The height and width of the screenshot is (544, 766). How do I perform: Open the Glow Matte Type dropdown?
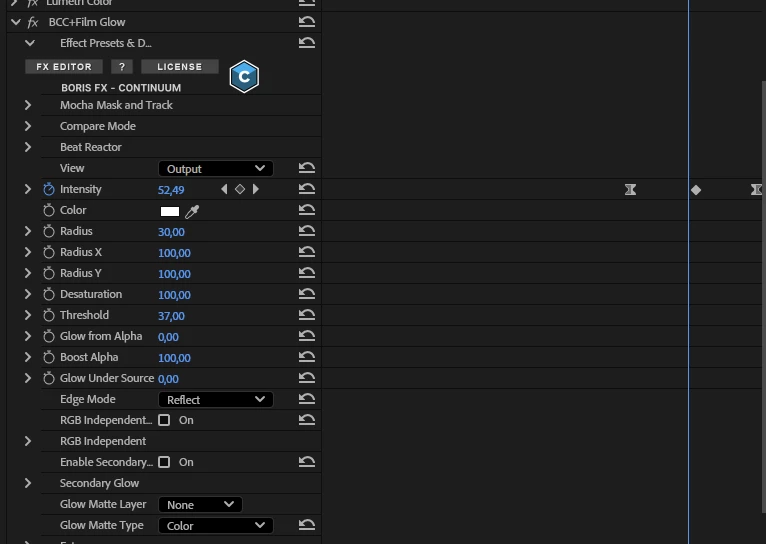click(215, 525)
